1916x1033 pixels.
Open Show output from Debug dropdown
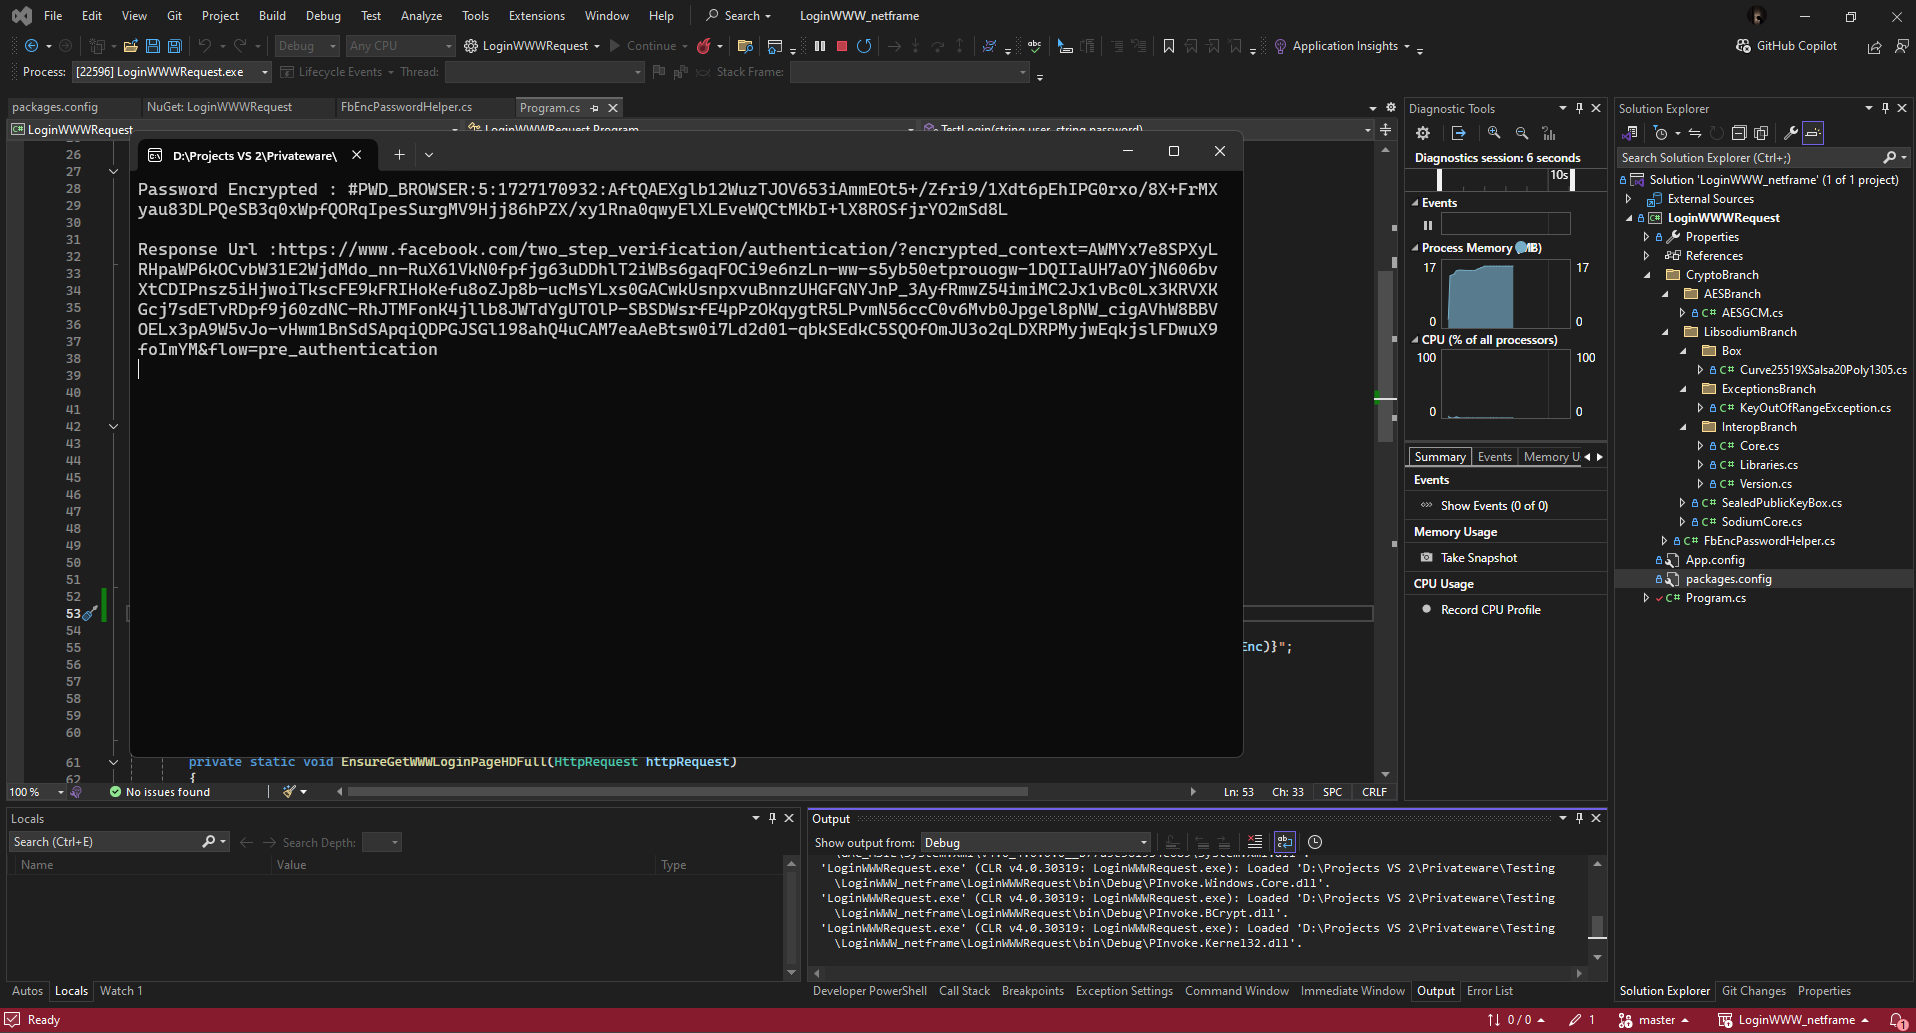tap(1035, 842)
